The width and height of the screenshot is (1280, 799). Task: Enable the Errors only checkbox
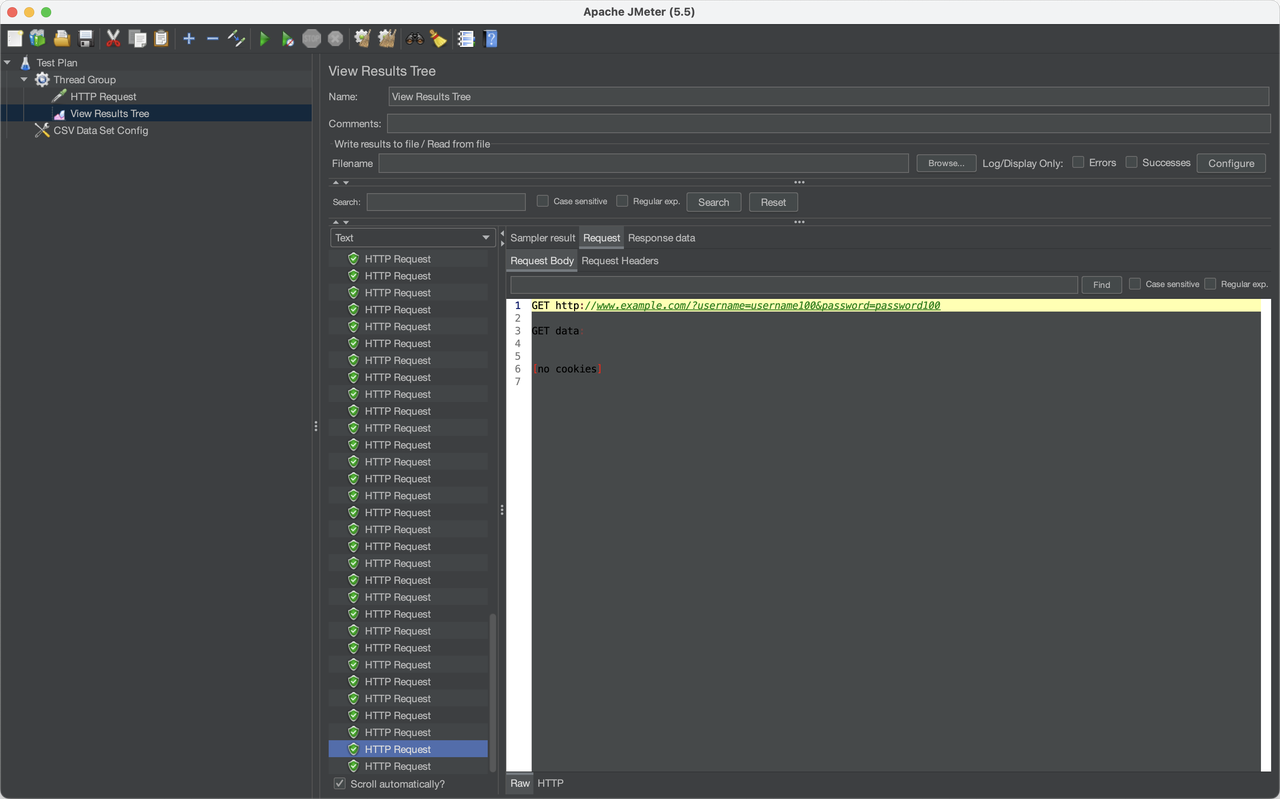pyautogui.click(x=1078, y=162)
